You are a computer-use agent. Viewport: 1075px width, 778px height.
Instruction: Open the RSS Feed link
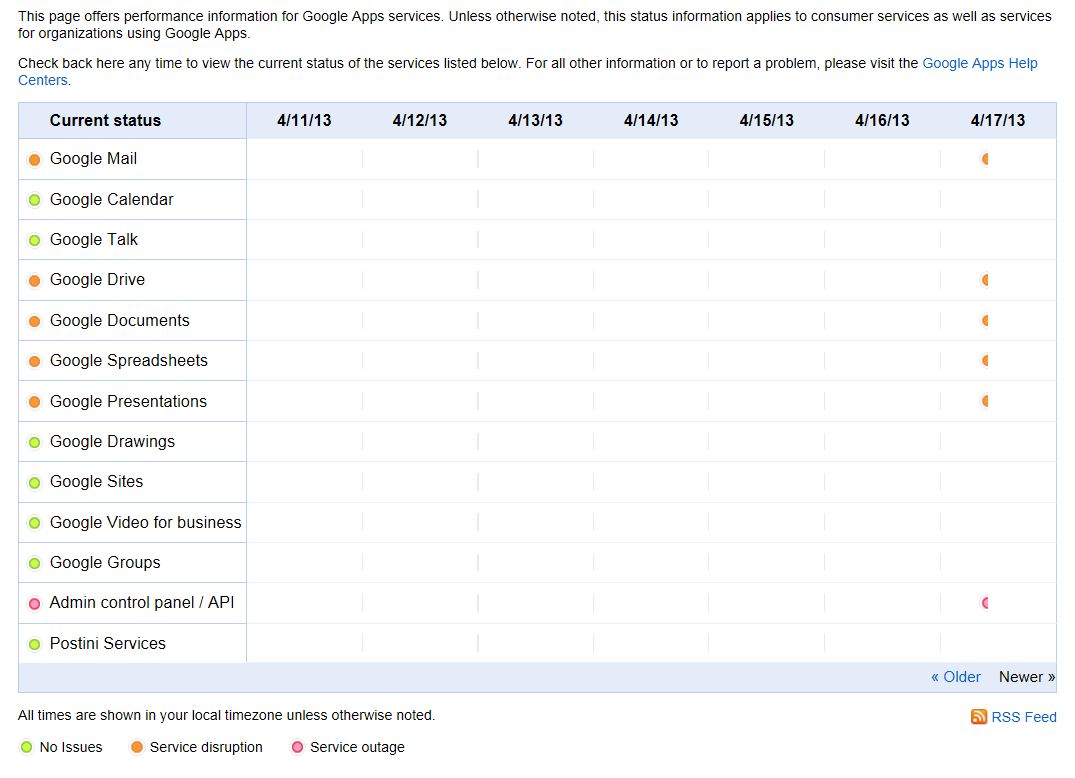[x=1024, y=717]
